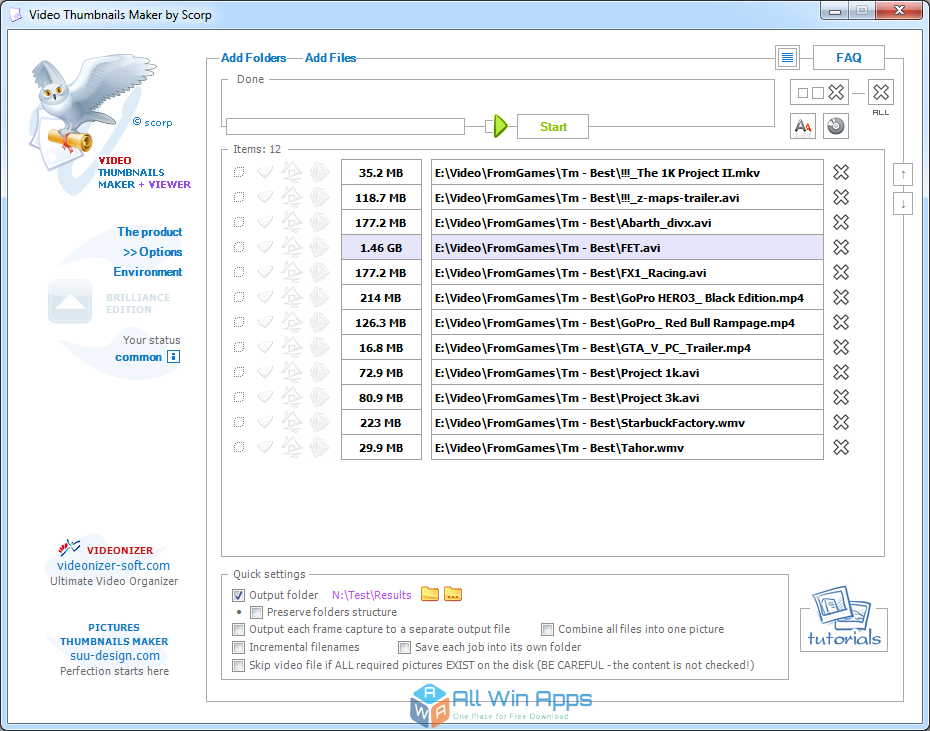Remove FX1_Racing.avi from the list

point(840,272)
